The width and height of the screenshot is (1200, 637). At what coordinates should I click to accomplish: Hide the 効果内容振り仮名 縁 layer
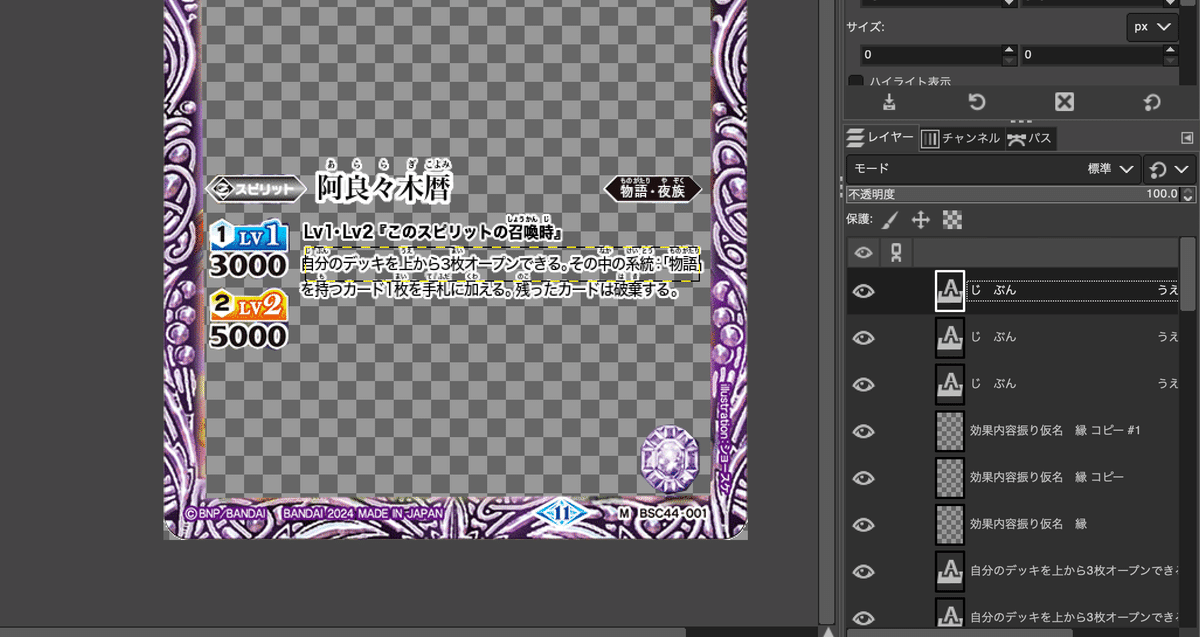point(863,524)
